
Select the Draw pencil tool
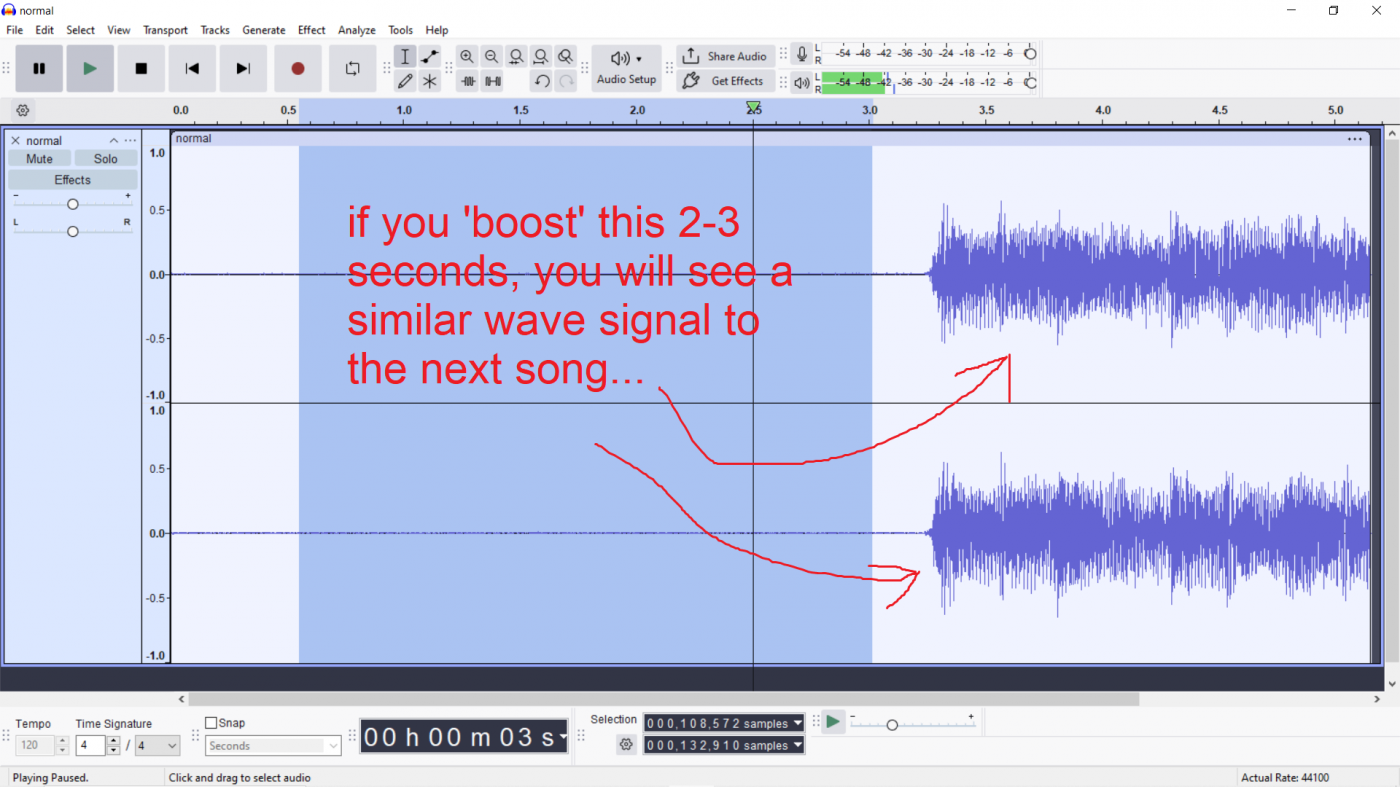pos(405,82)
